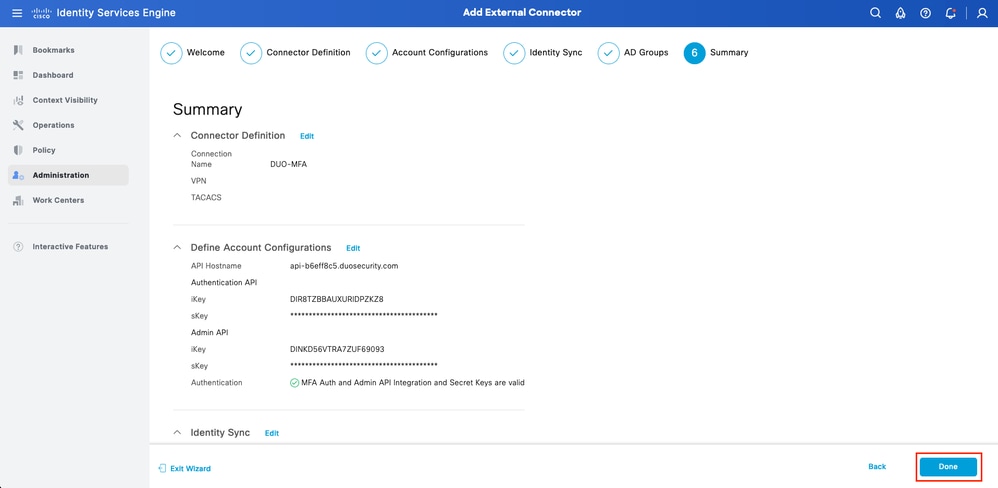This screenshot has height=488, width=998.
Task: Collapse the Define Account Configurations section
Action: click(x=178, y=247)
